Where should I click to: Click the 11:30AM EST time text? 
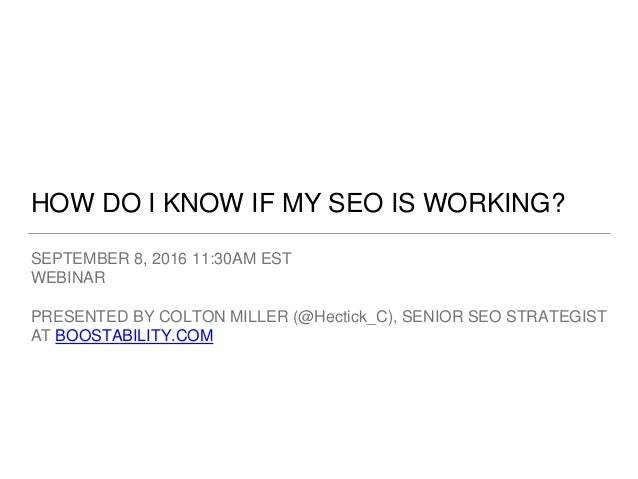[x=242, y=259]
